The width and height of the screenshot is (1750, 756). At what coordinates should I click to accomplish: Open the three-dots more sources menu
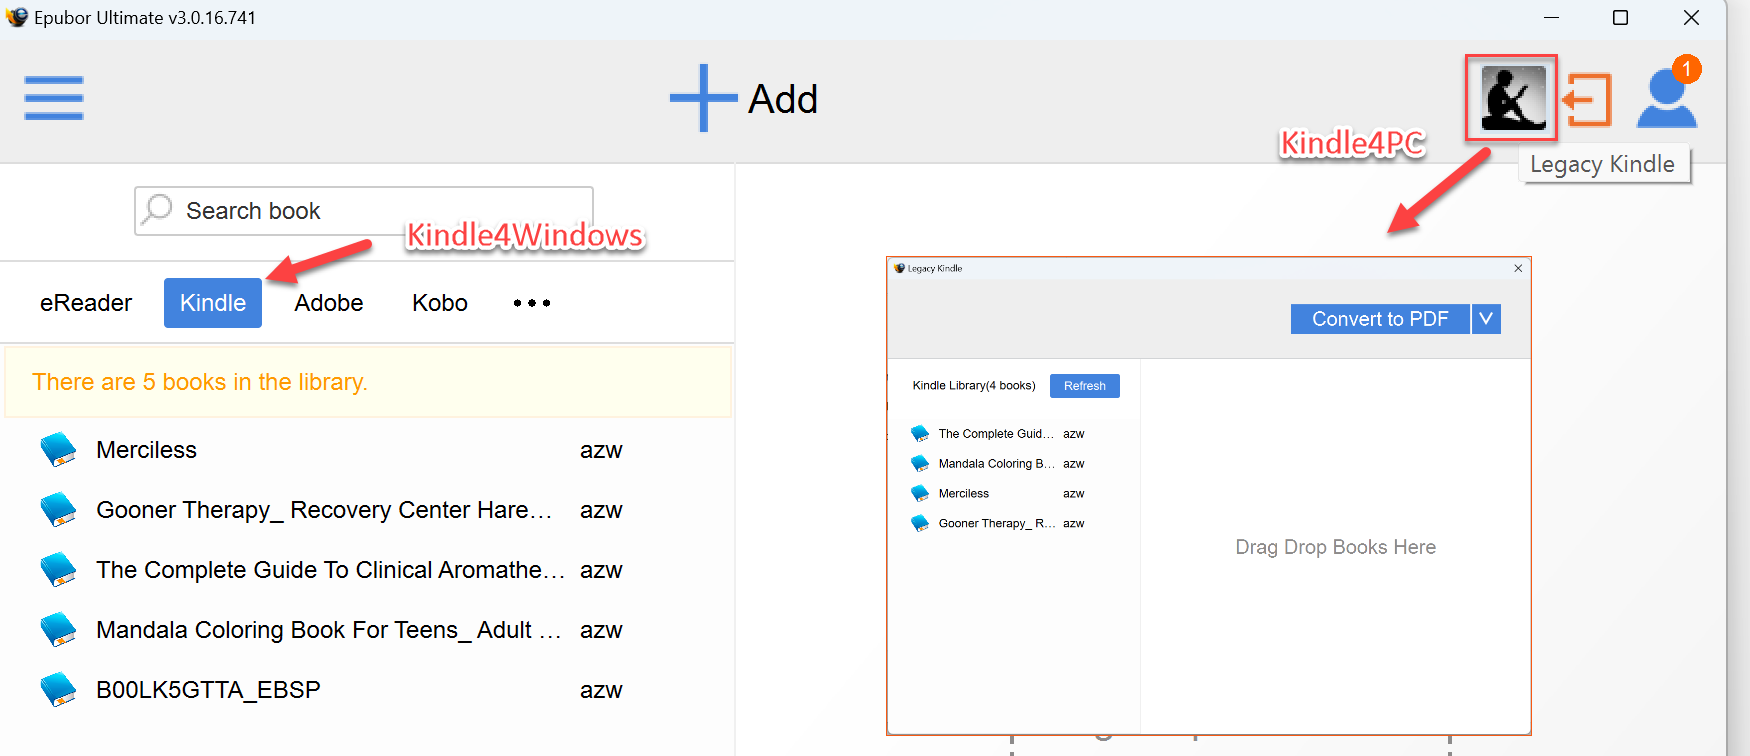click(x=532, y=303)
